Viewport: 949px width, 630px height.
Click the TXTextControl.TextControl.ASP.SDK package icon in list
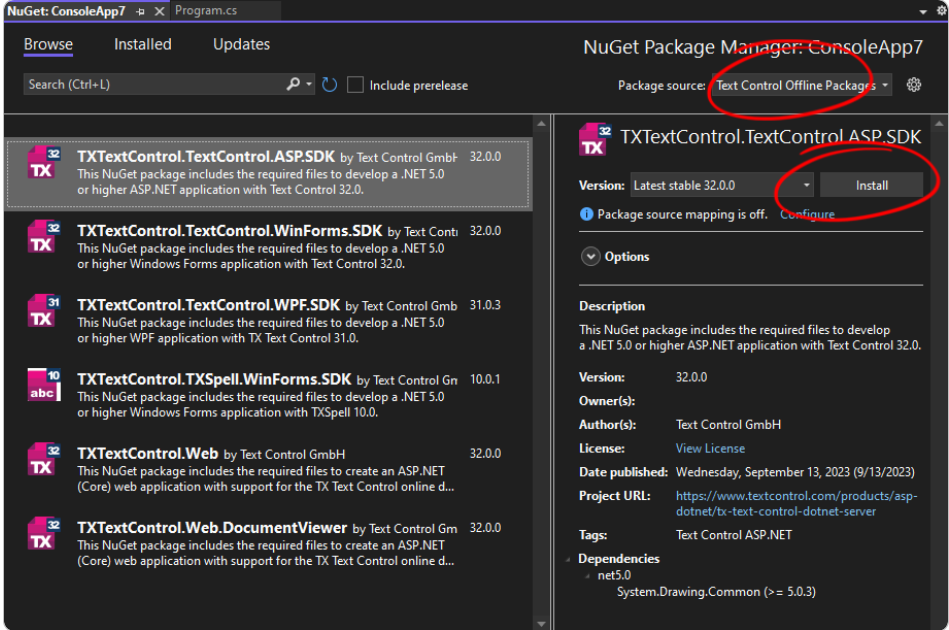[44, 163]
